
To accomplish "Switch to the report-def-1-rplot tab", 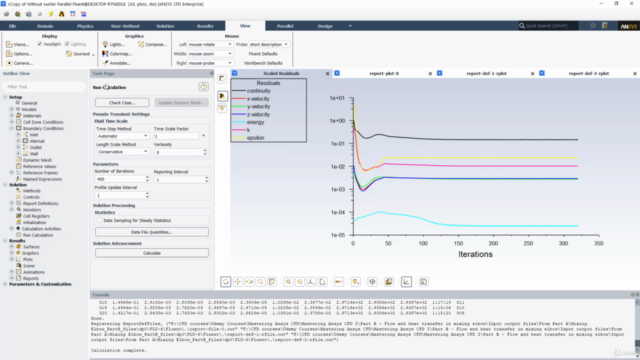I will (x=487, y=73).
